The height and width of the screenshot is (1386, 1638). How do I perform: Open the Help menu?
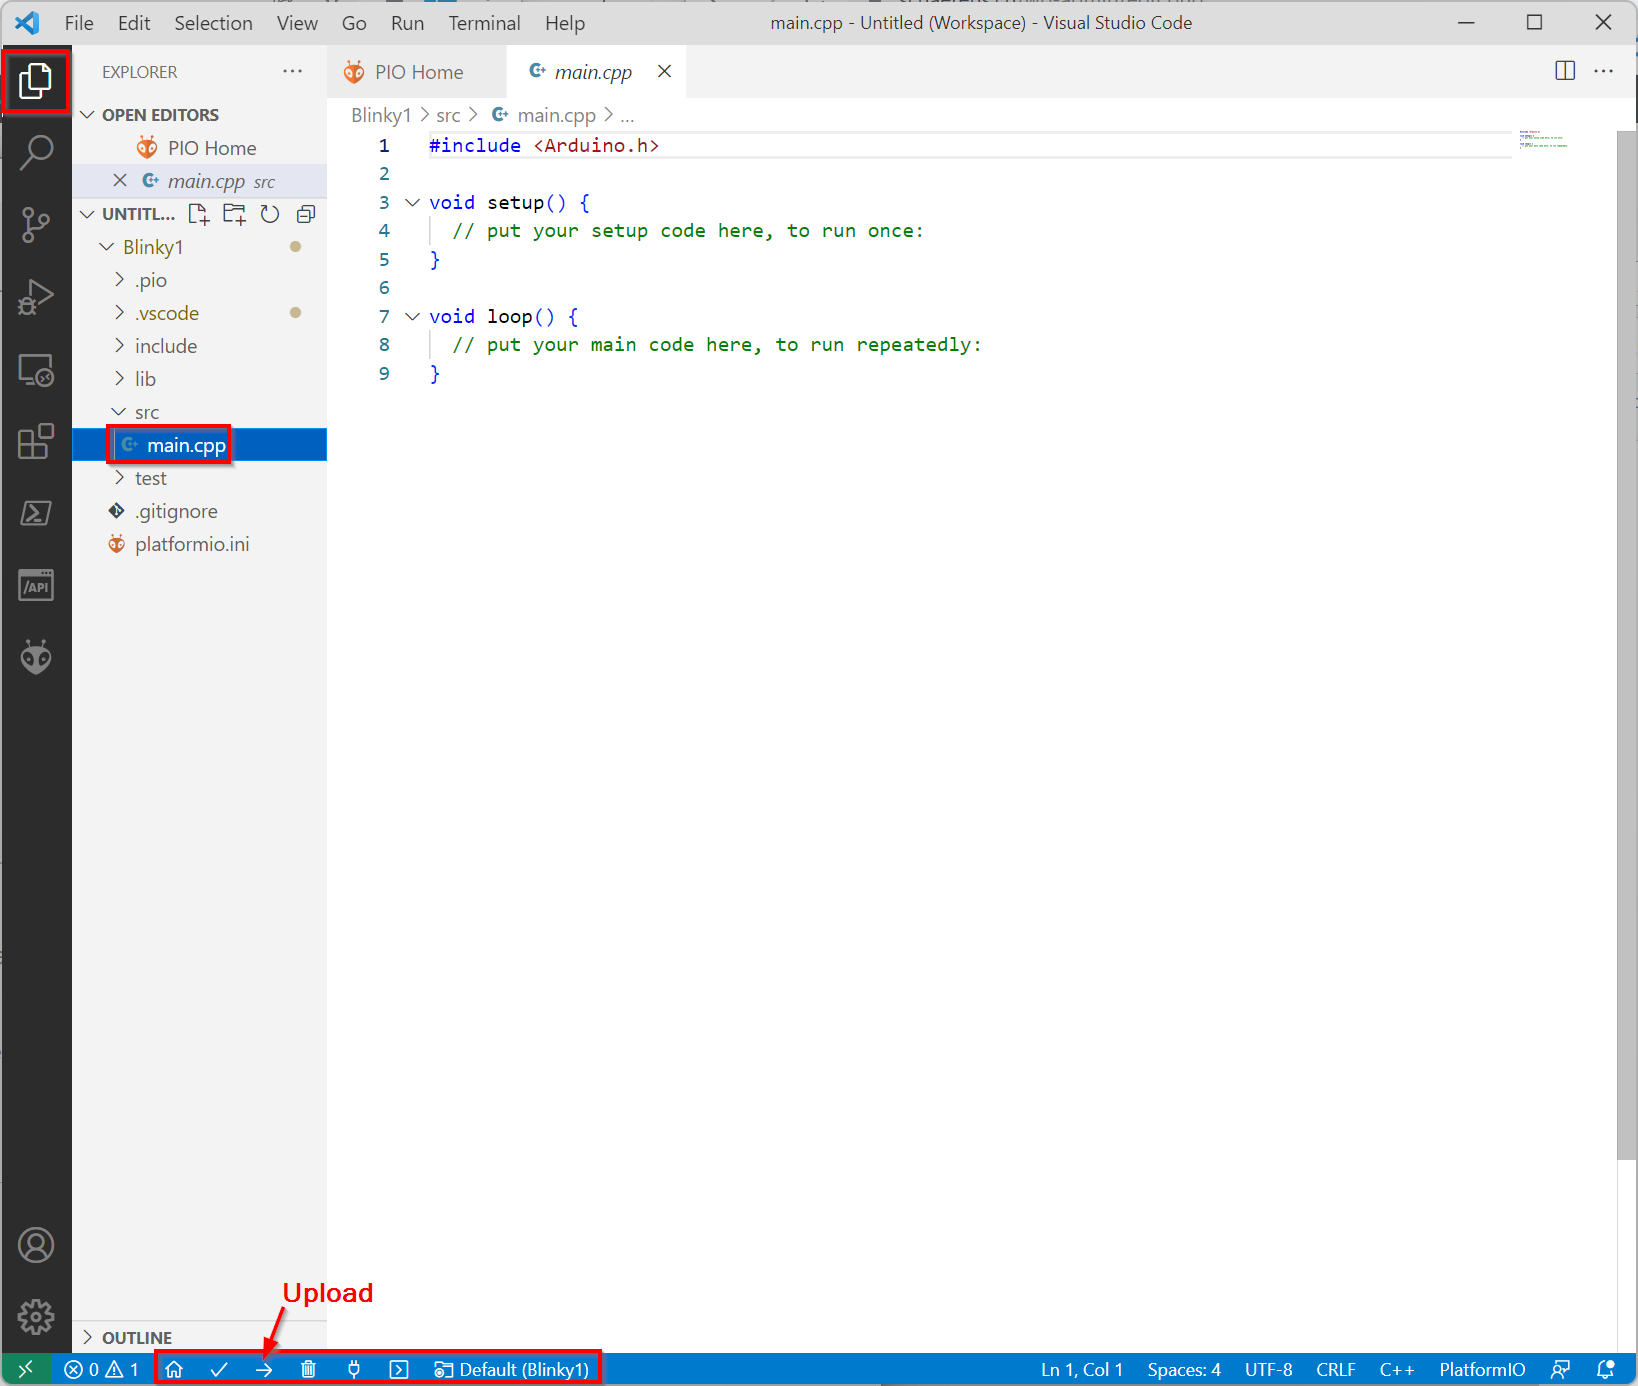click(x=565, y=23)
